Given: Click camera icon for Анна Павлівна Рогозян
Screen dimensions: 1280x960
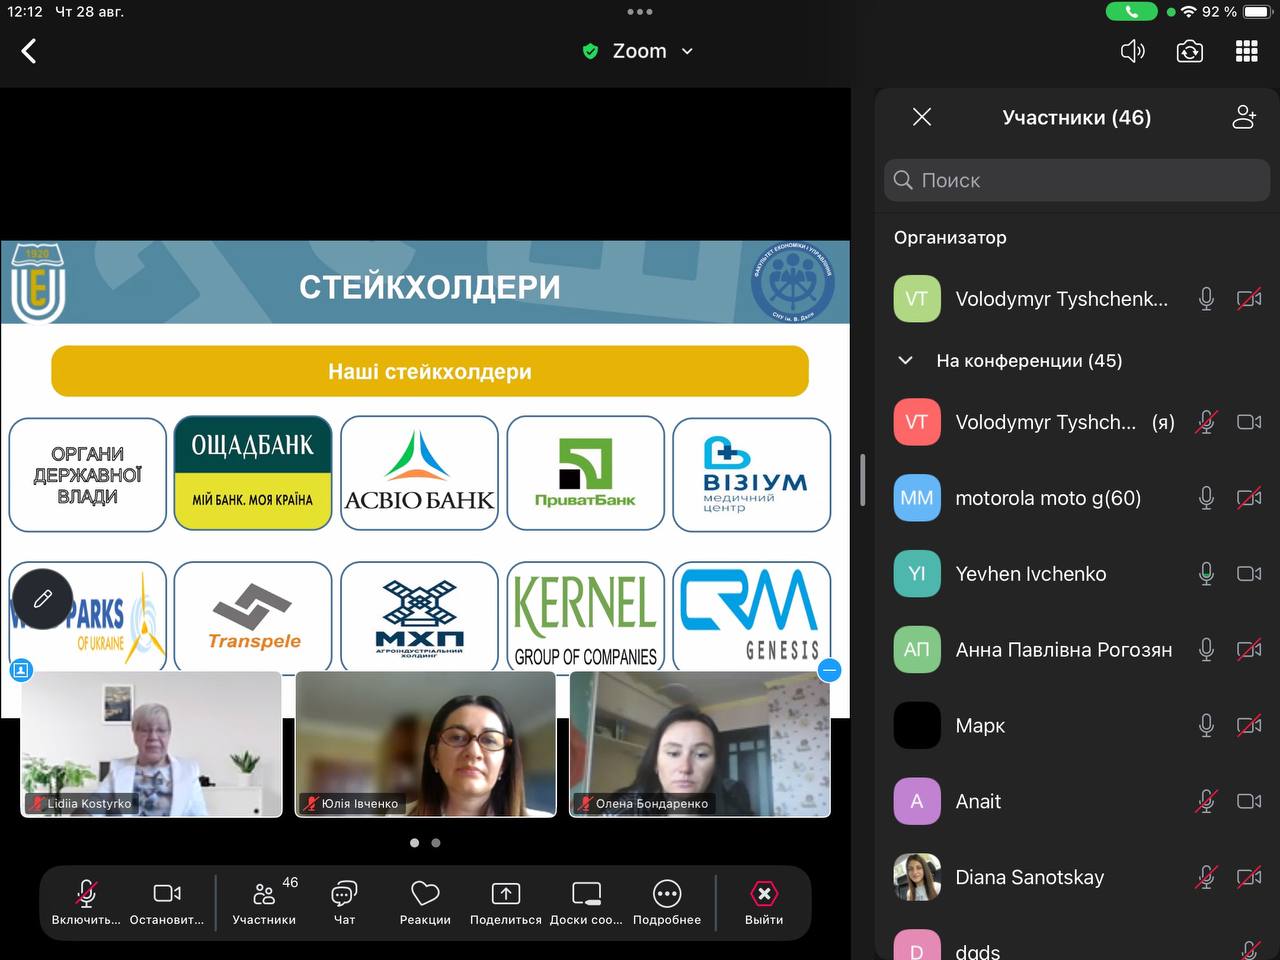Looking at the screenshot, I should tap(1249, 649).
